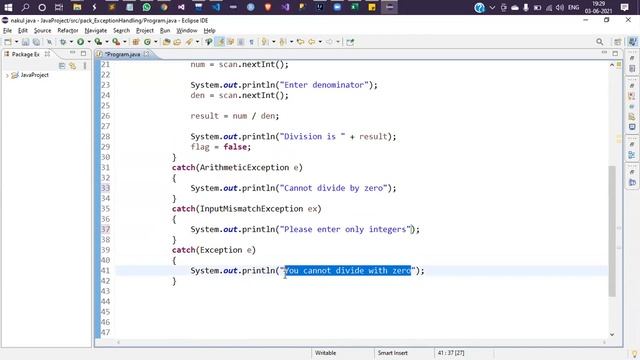Click the Save toolbar icon
The height and width of the screenshot is (360, 640).
click(26, 42)
